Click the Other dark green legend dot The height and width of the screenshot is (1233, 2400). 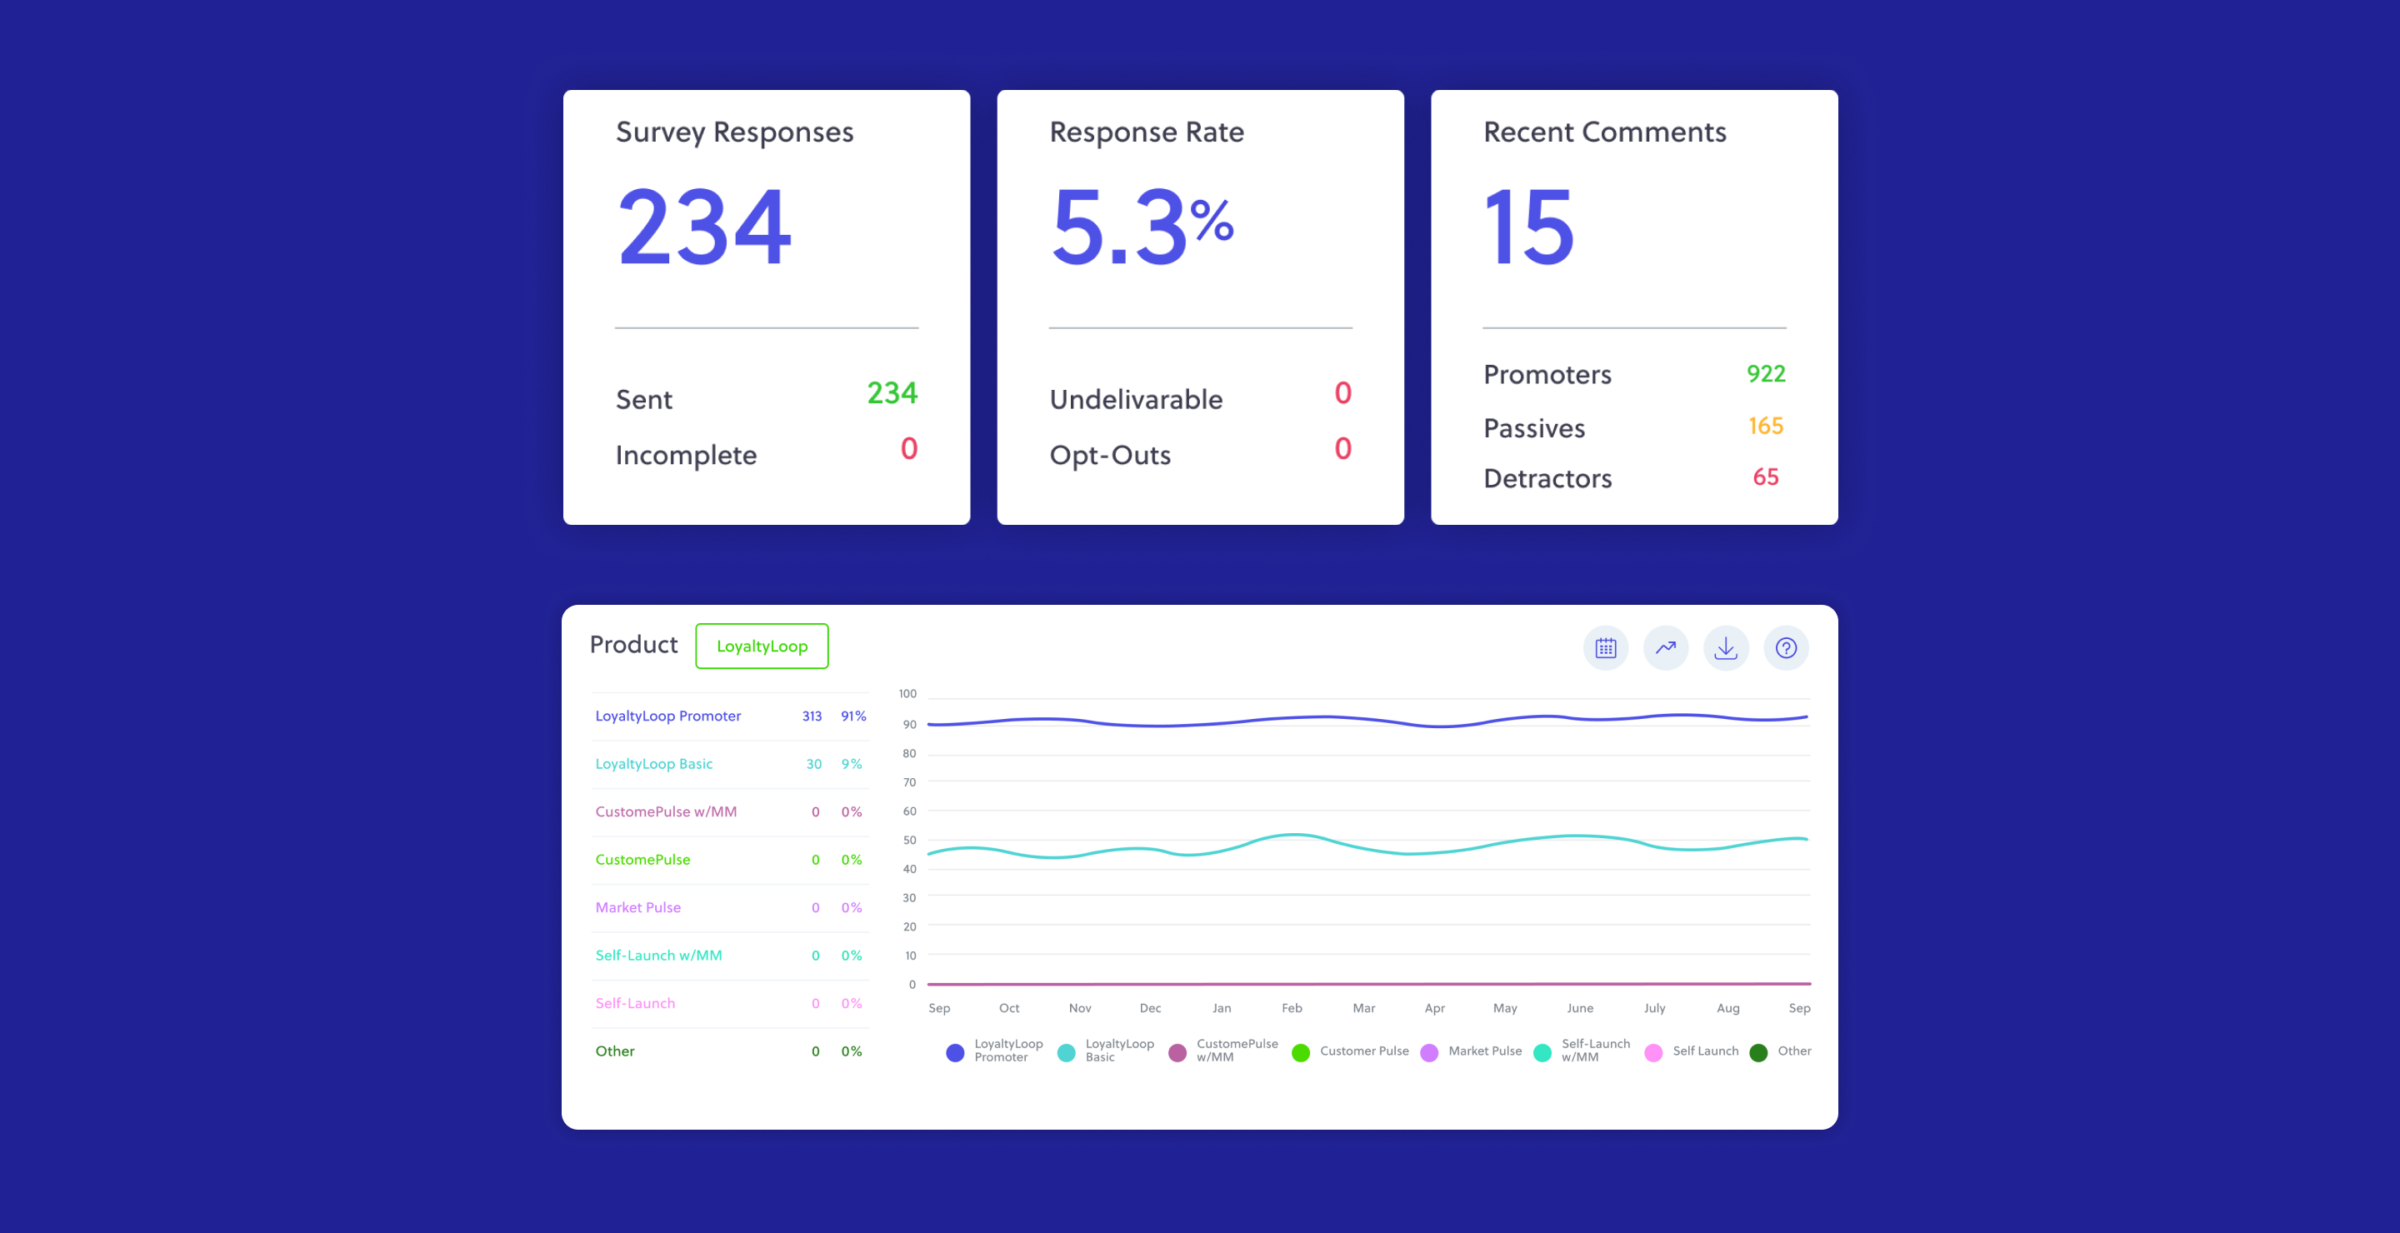point(1758,1052)
